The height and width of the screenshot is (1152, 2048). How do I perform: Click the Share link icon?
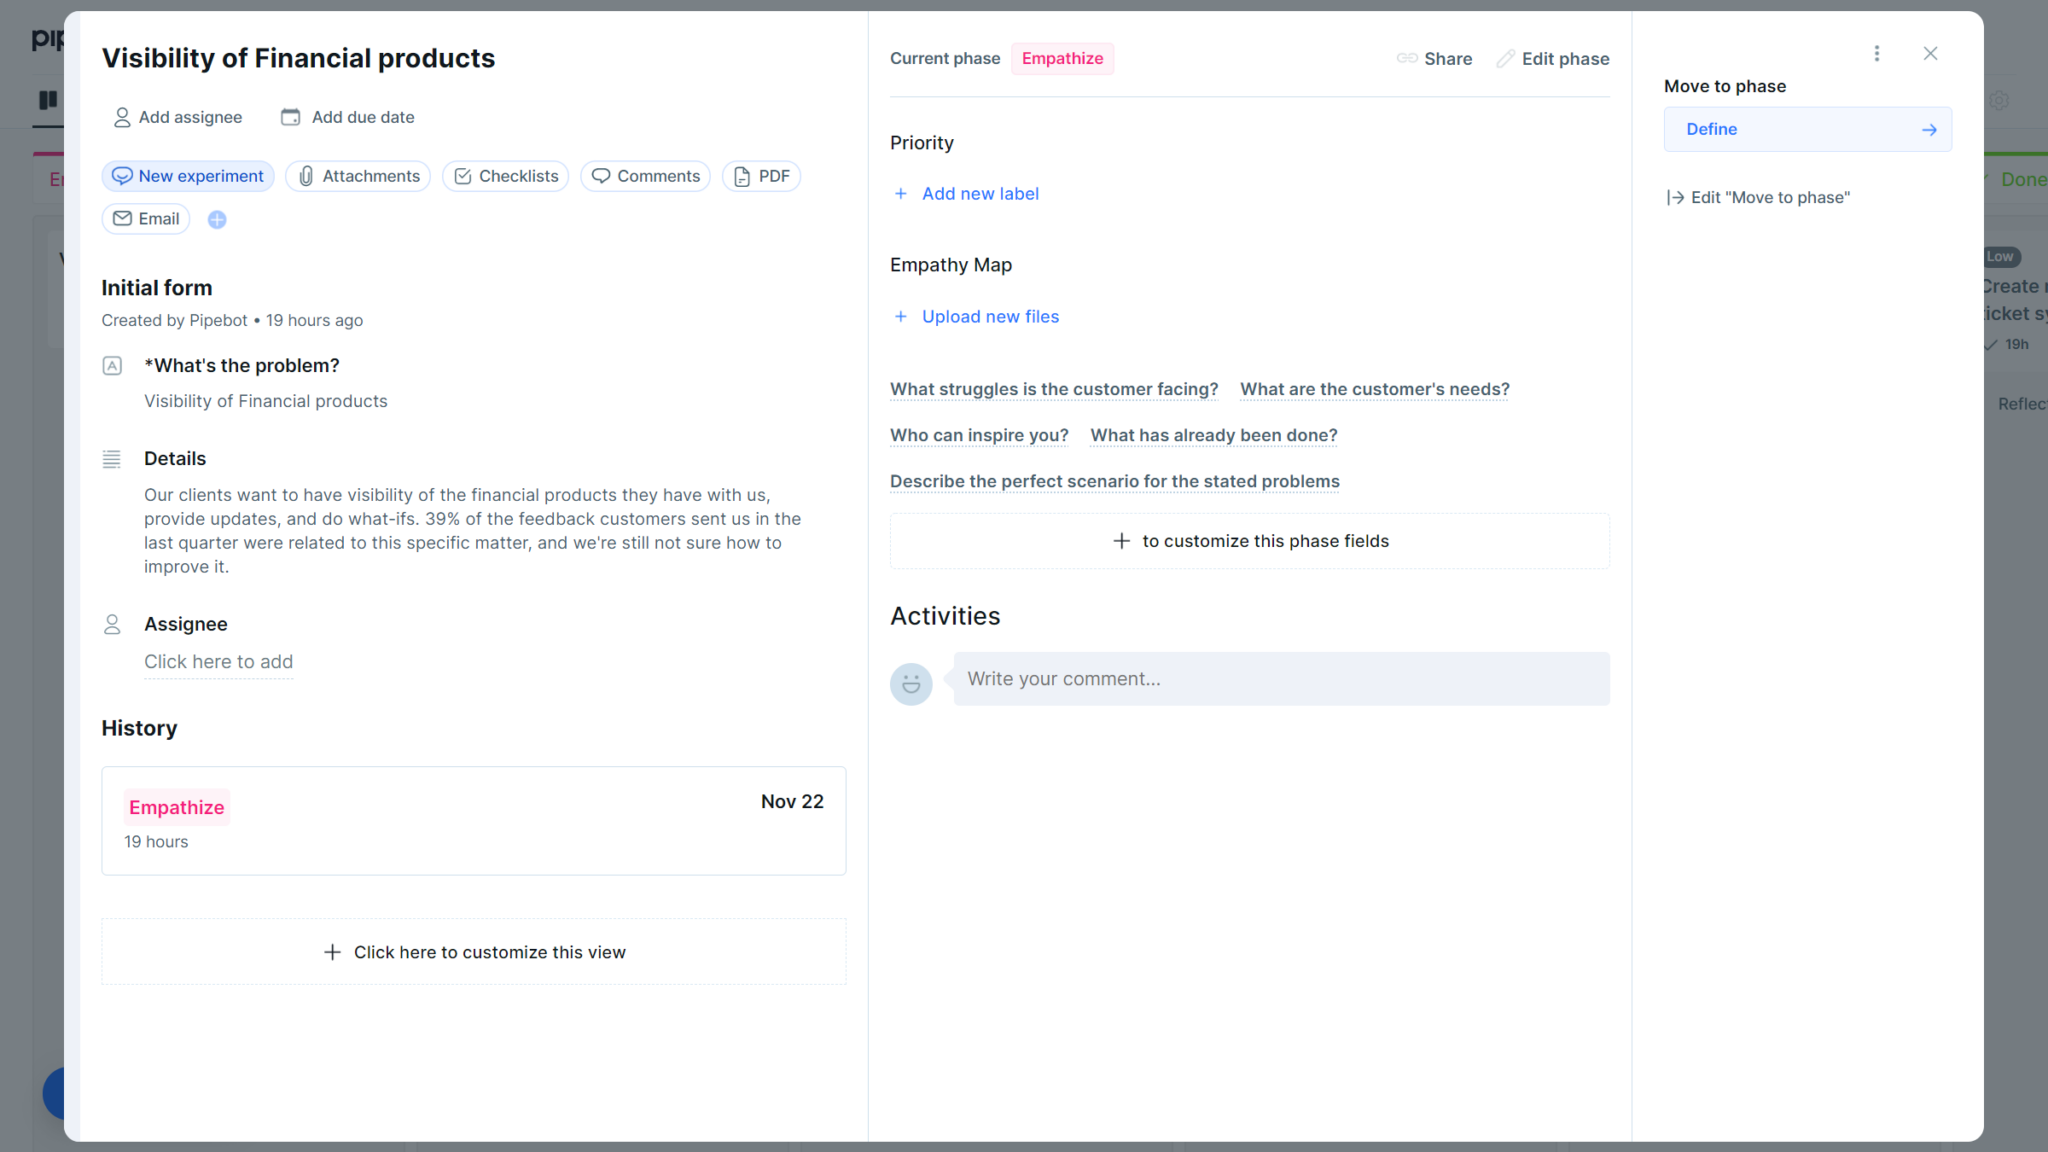[x=1408, y=58]
